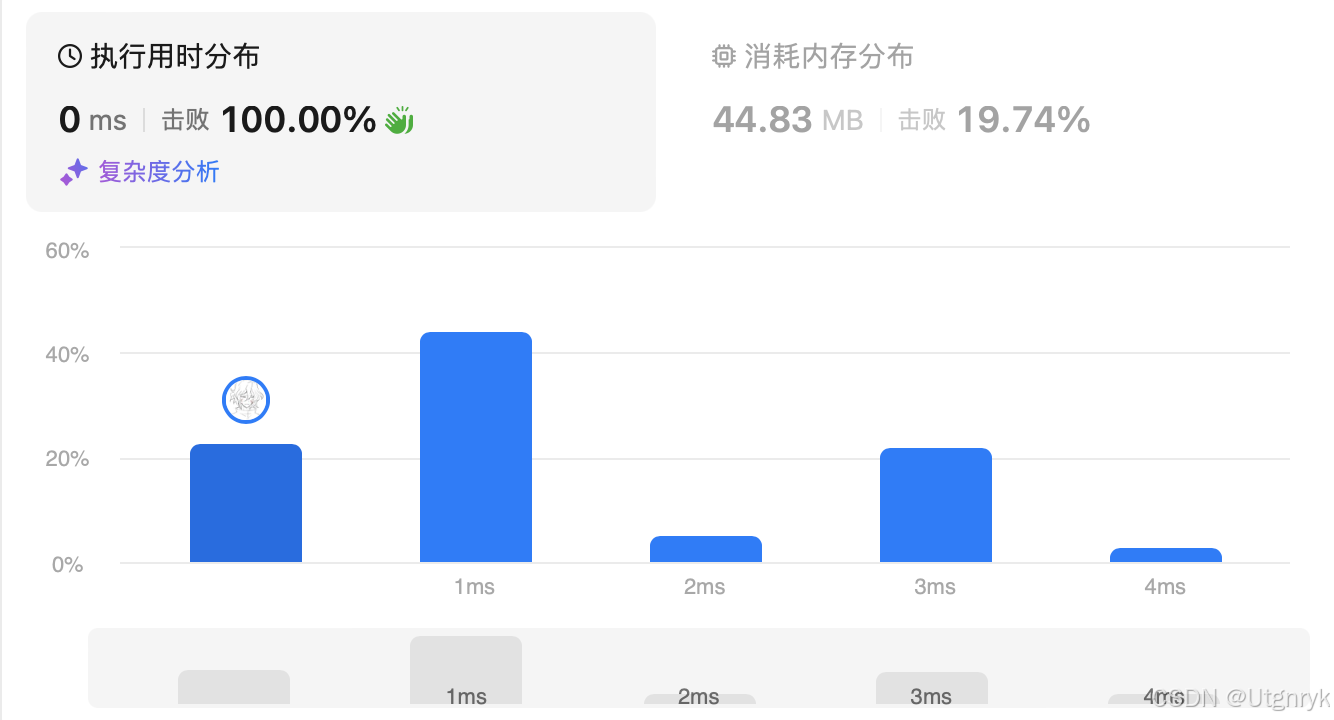Click the 44.83 MB memory value
The image size is (1334, 720).
788,120
